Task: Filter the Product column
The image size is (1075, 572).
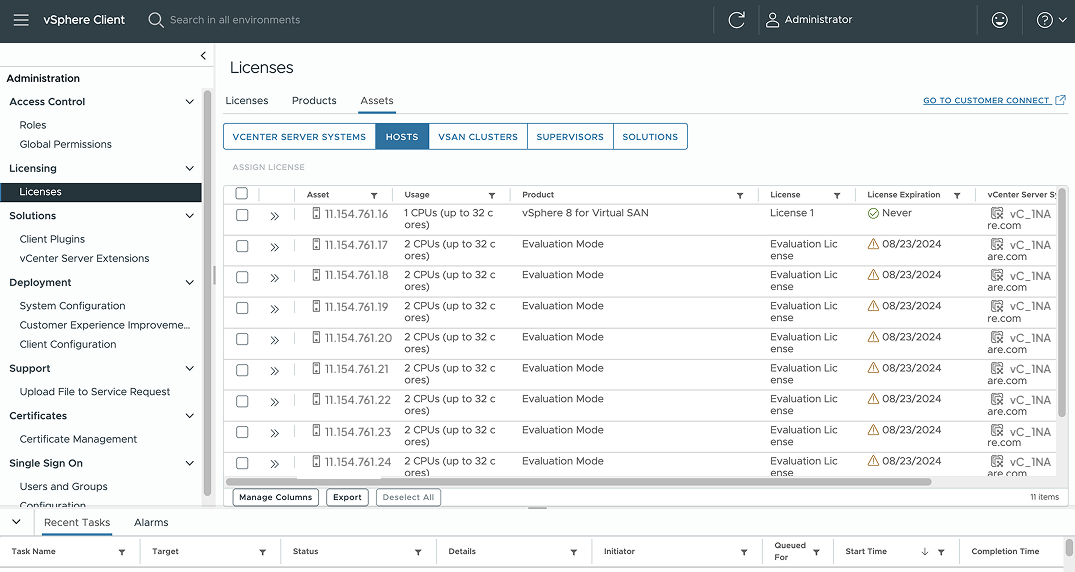Action: click(x=740, y=195)
